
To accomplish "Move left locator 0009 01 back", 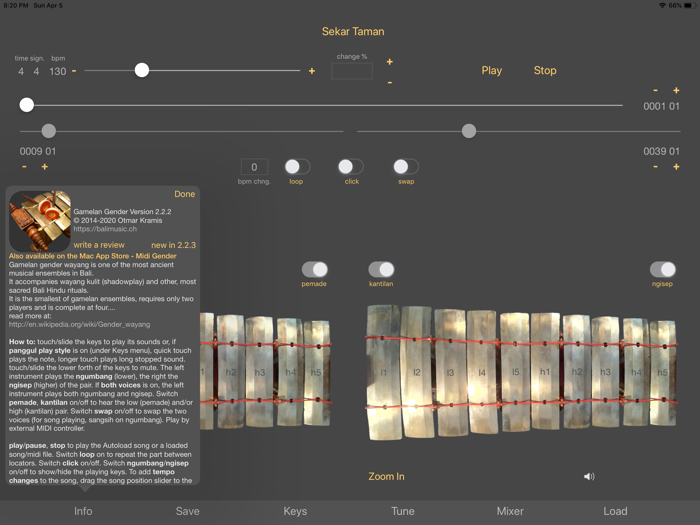I will pyautogui.click(x=24, y=167).
